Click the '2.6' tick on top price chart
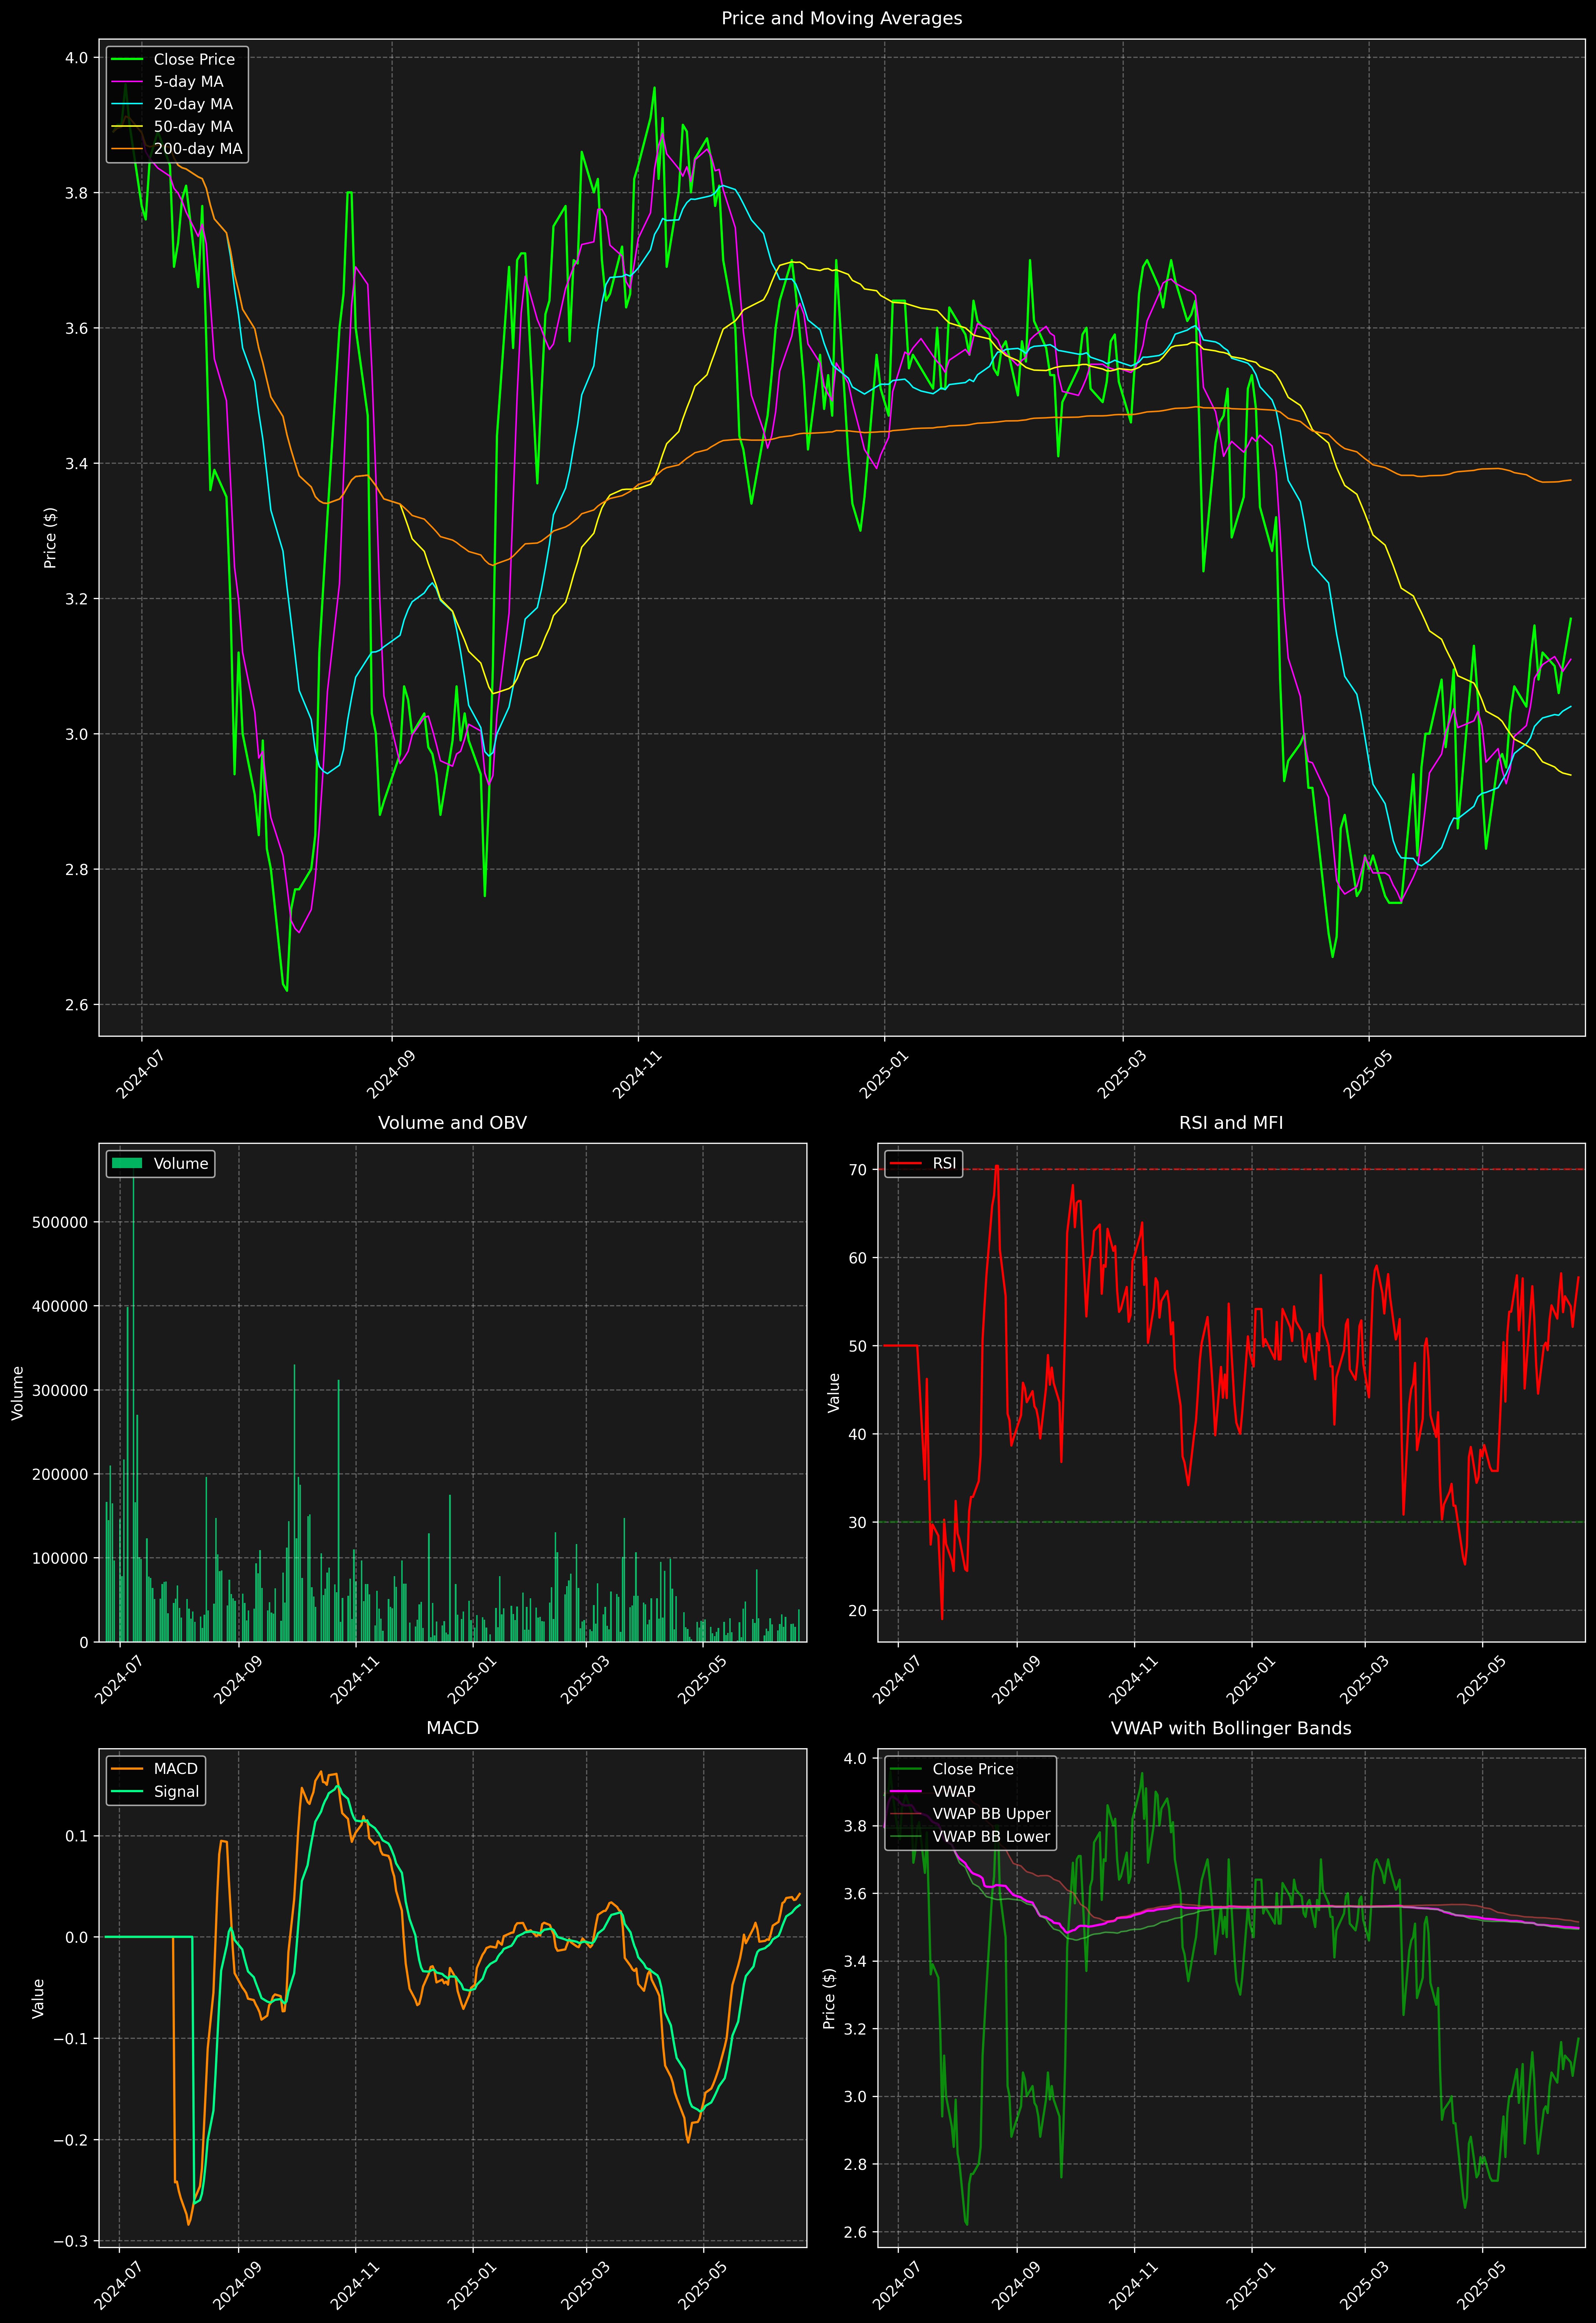 click(77, 1005)
